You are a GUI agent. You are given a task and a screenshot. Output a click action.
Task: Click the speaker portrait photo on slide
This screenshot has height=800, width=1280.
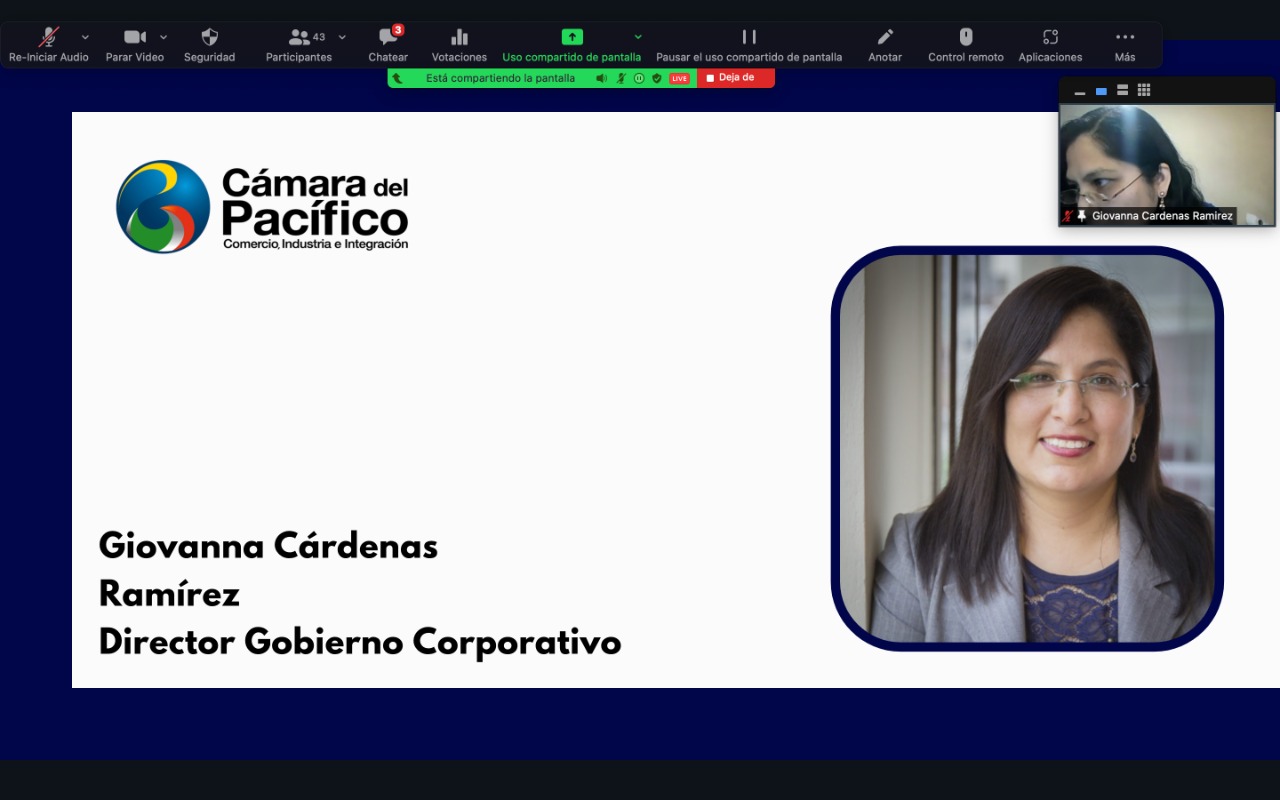click(x=1027, y=448)
